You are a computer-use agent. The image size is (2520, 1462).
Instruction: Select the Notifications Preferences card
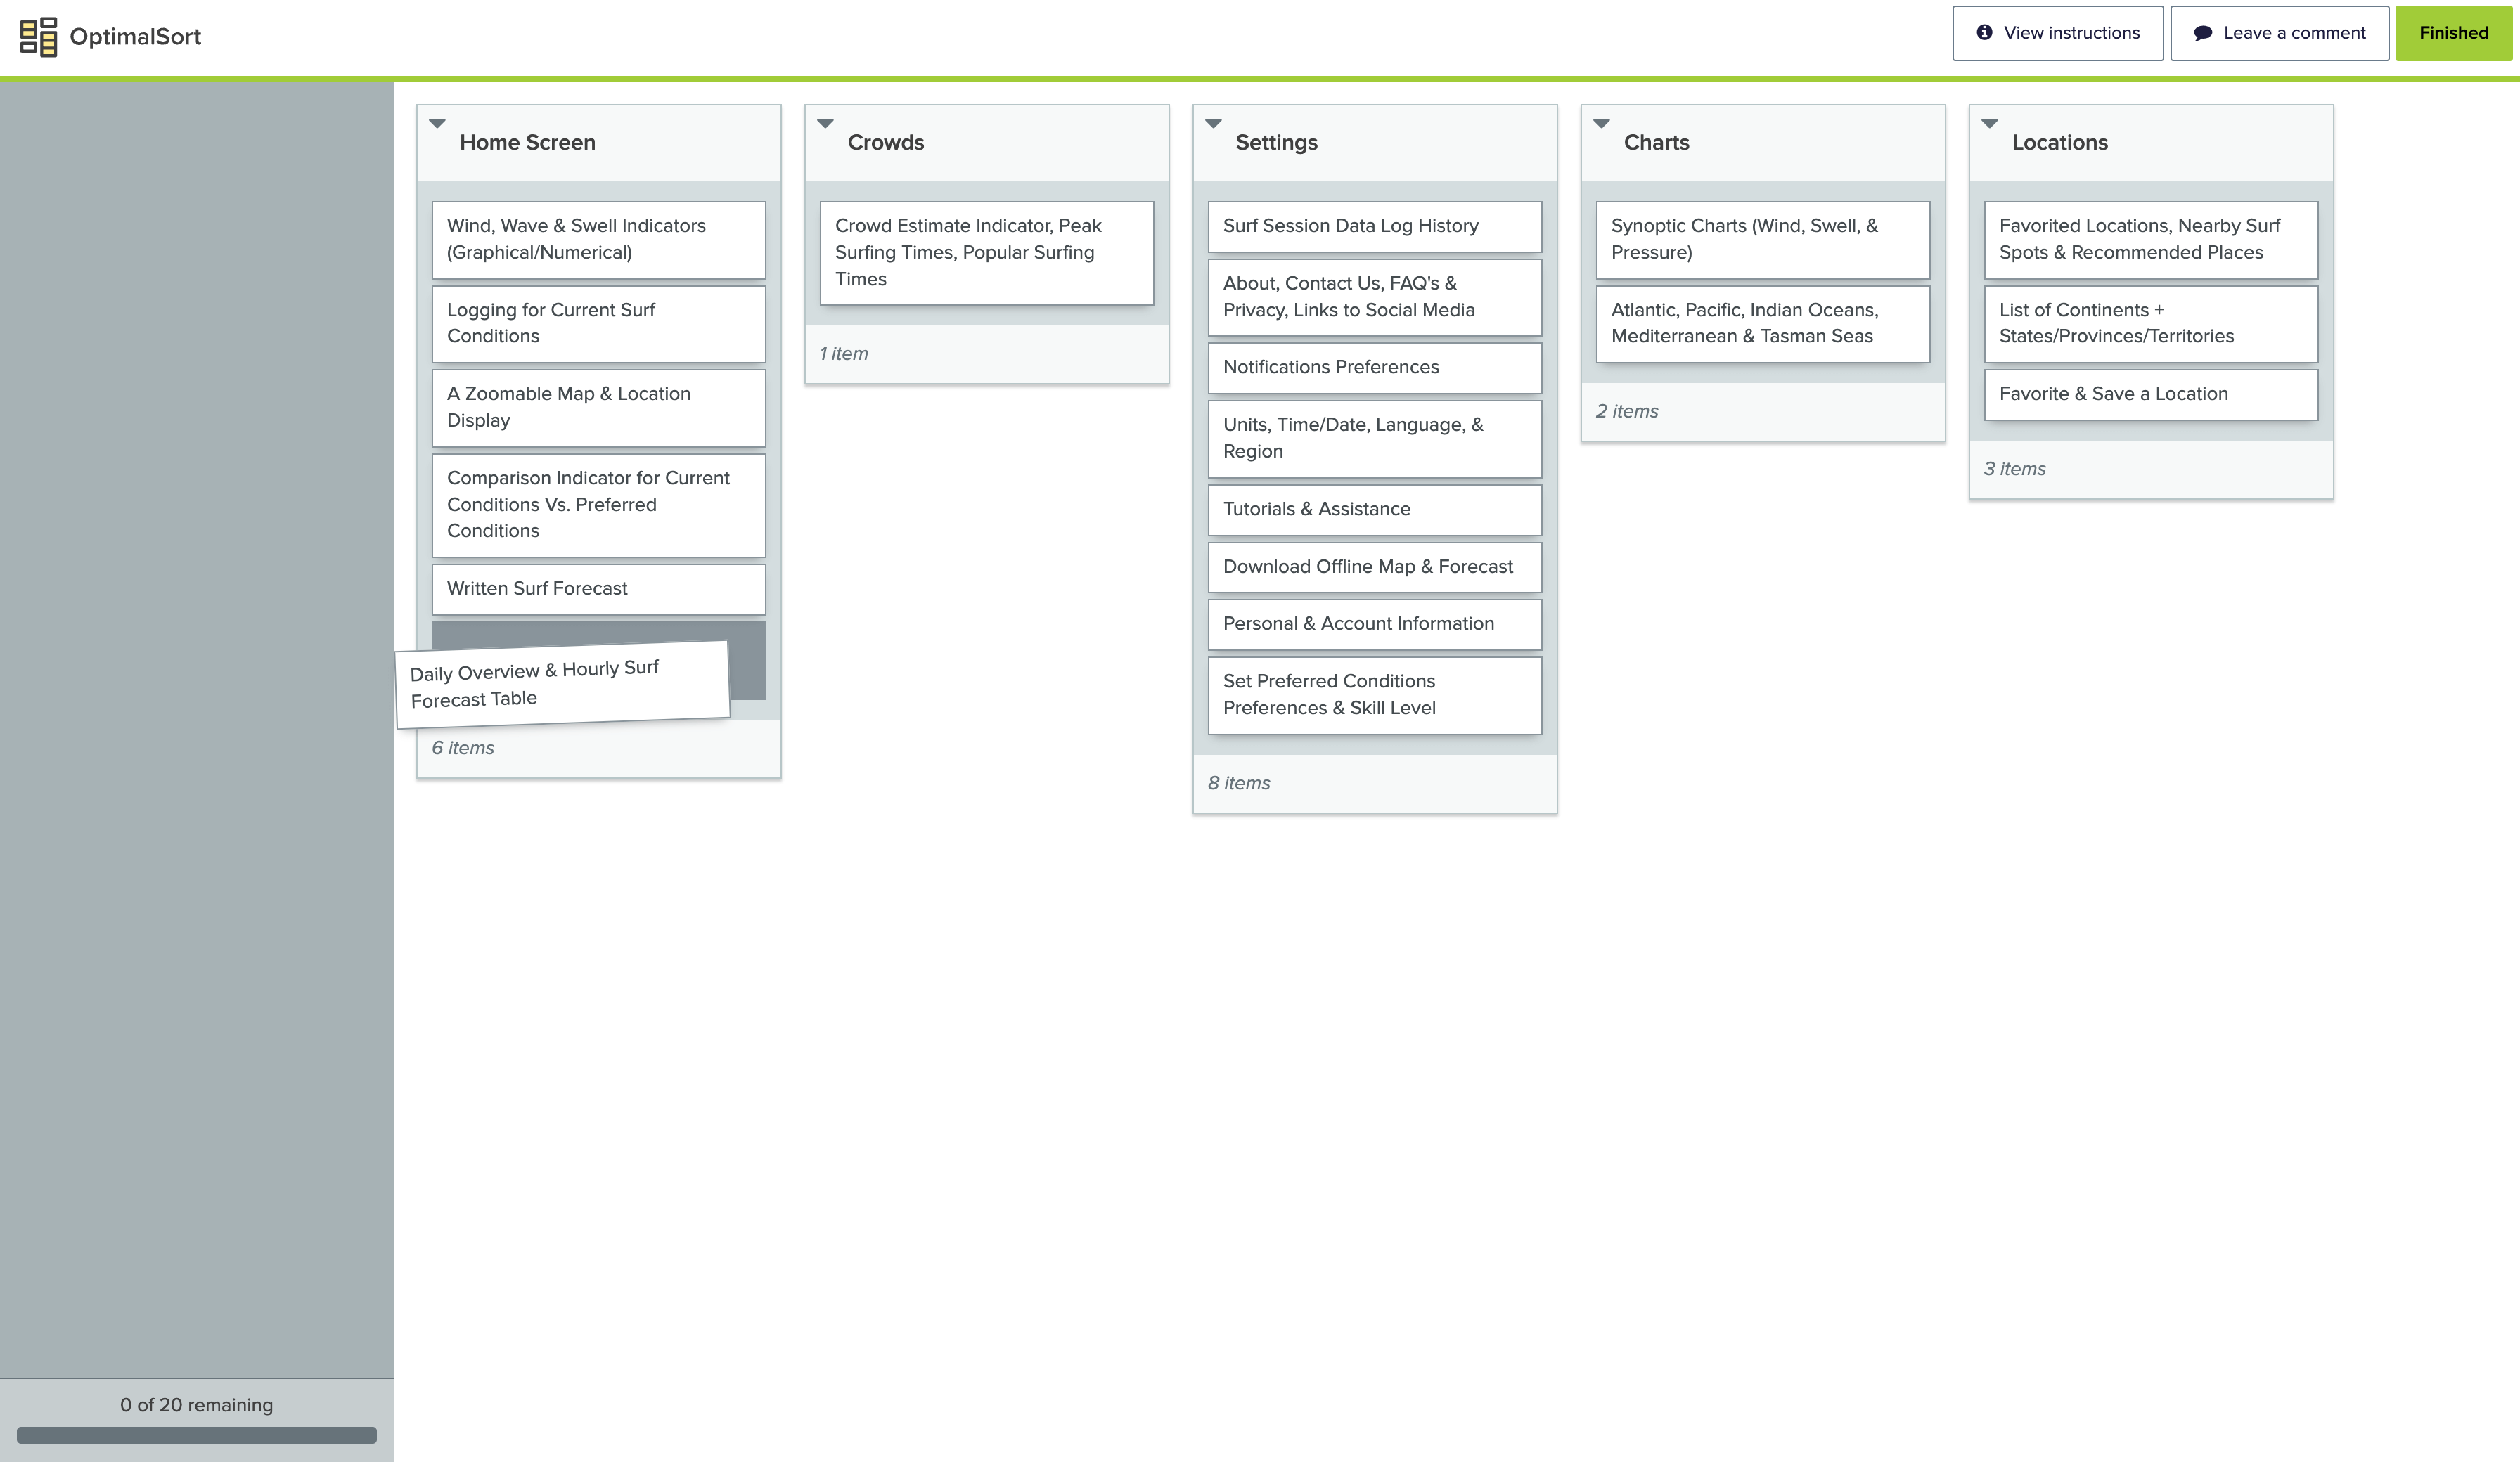(1374, 368)
